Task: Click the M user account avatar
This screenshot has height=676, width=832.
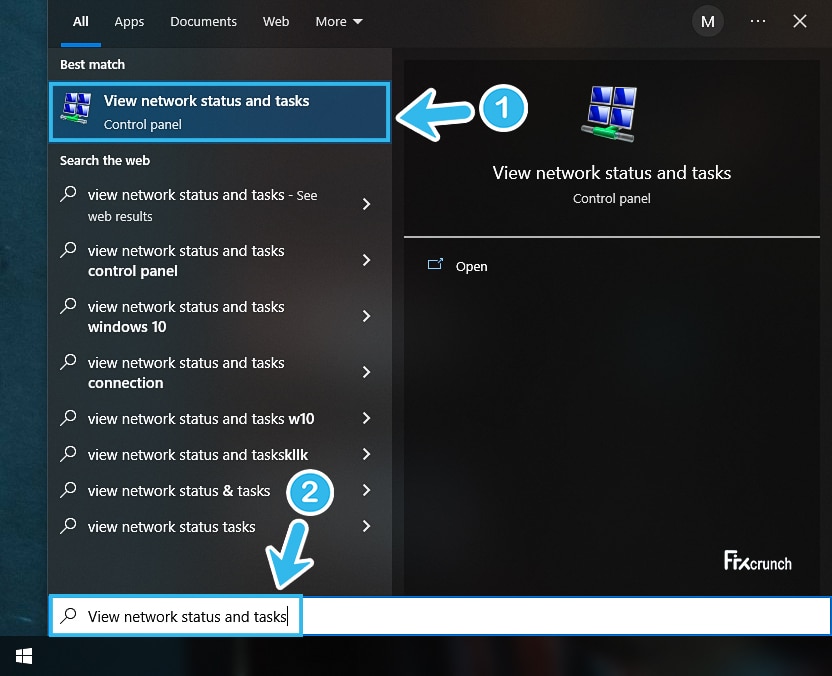Action: point(707,22)
